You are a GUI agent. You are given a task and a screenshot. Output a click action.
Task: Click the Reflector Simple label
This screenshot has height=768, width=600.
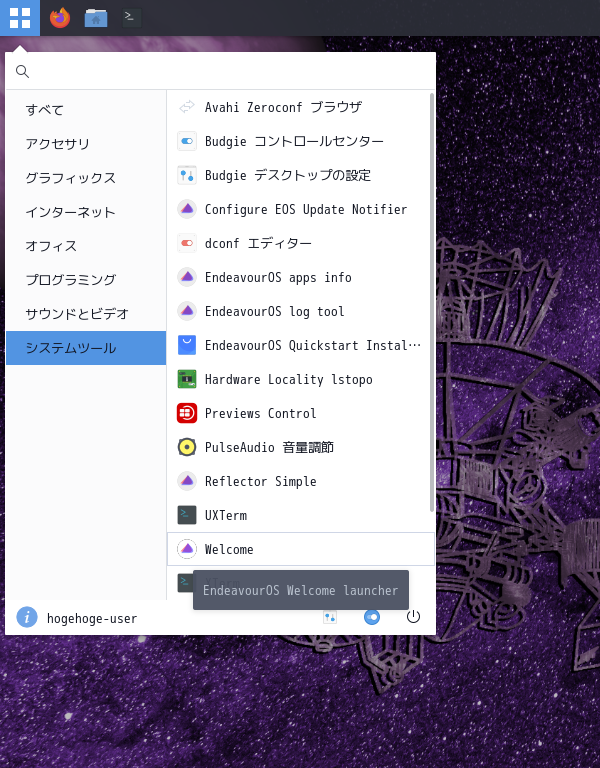pos(261,481)
